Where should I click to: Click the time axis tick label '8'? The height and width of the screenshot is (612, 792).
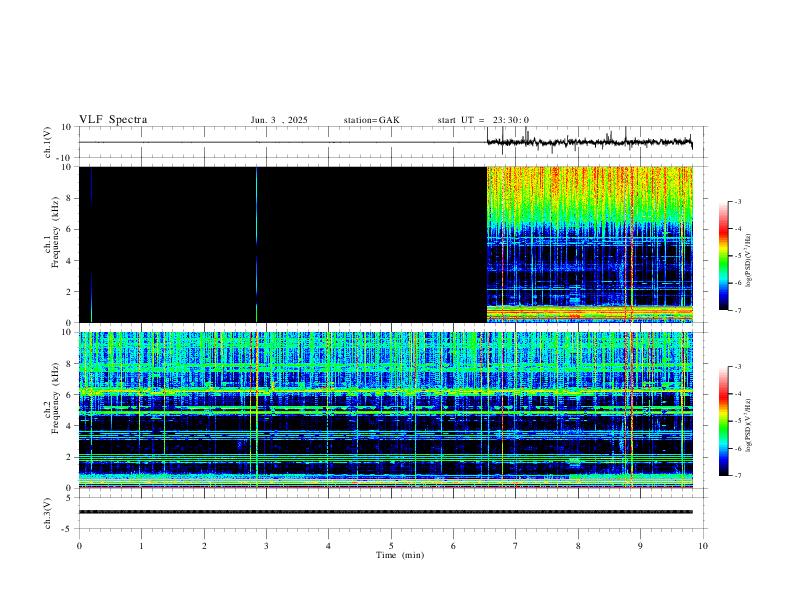click(x=578, y=546)
